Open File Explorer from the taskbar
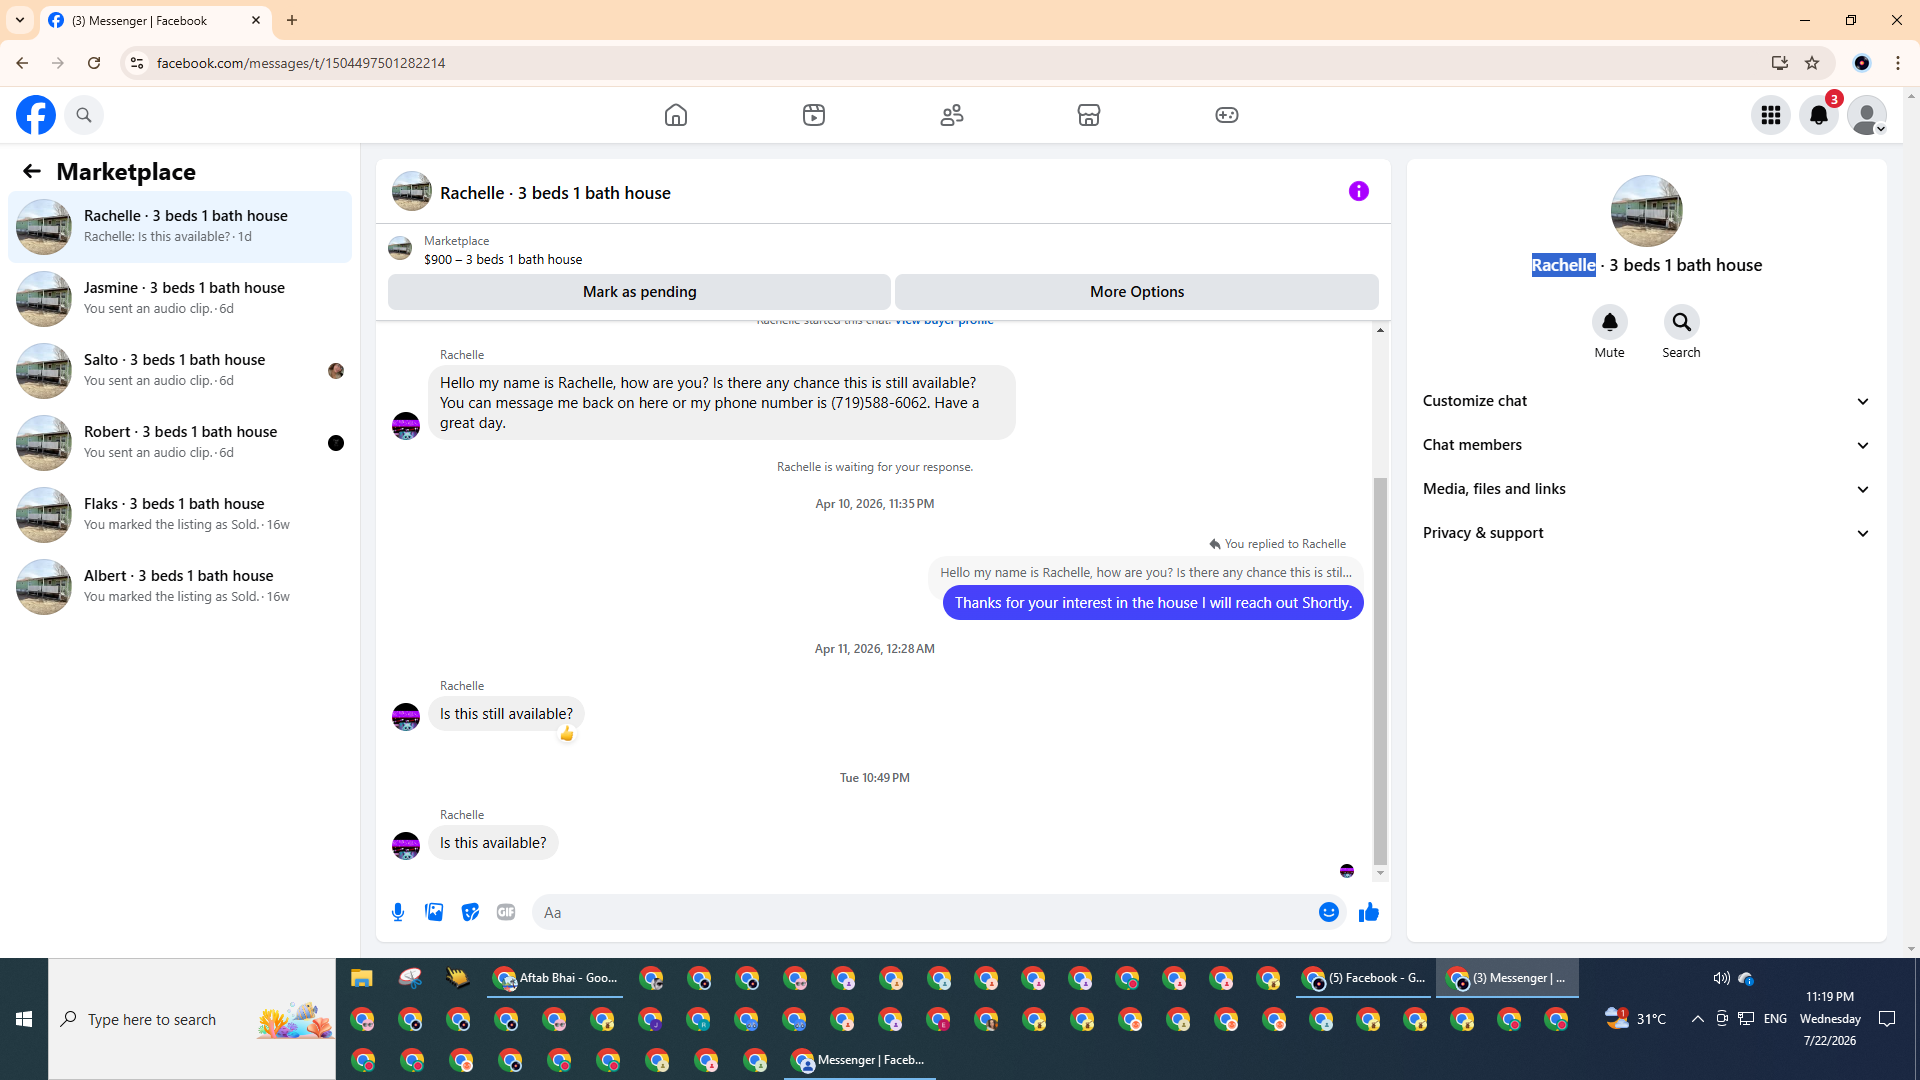The height and width of the screenshot is (1080, 1920). click(x=362, y=978)
